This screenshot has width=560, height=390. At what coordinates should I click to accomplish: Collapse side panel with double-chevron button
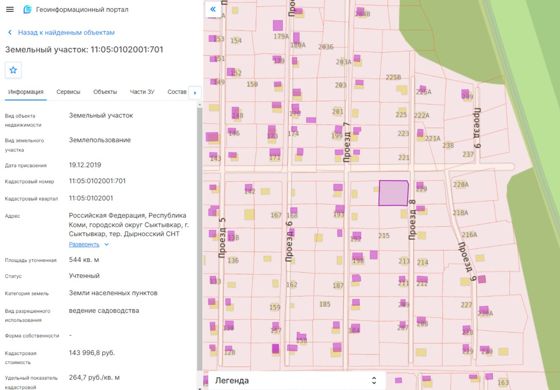[x=213, y=9]
